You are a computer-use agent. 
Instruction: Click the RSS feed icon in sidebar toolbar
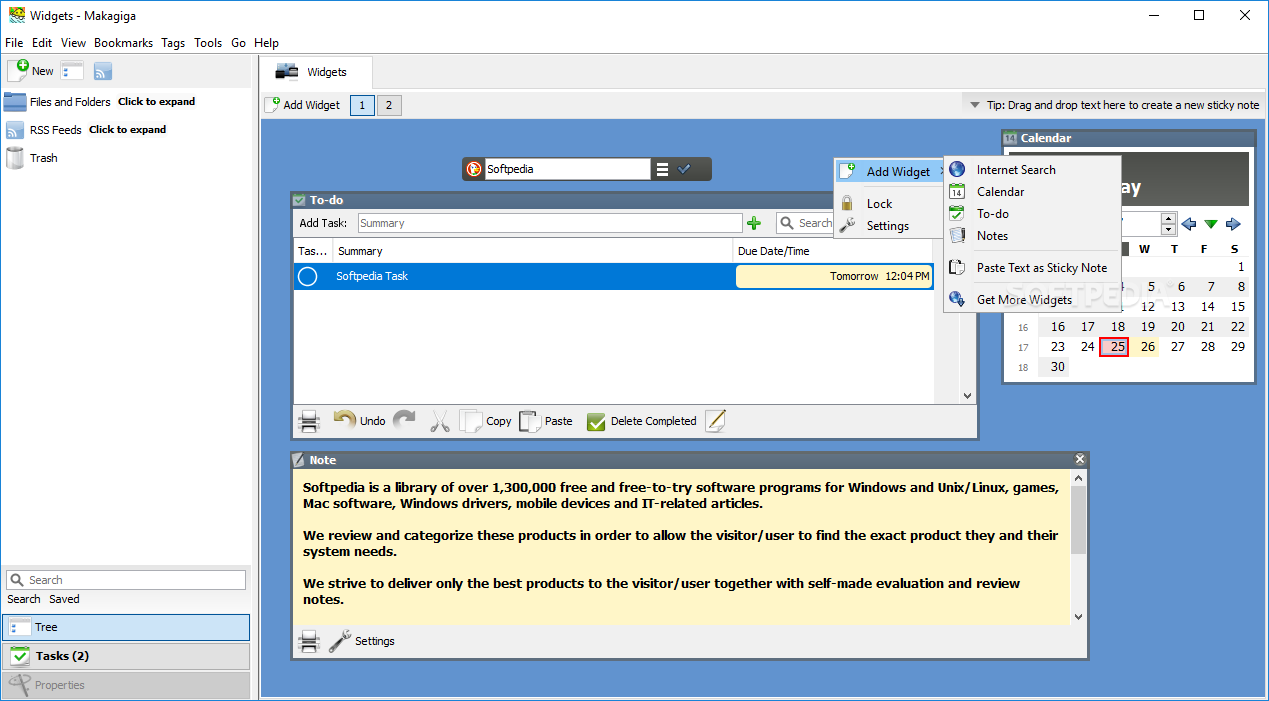coord(103,71)
